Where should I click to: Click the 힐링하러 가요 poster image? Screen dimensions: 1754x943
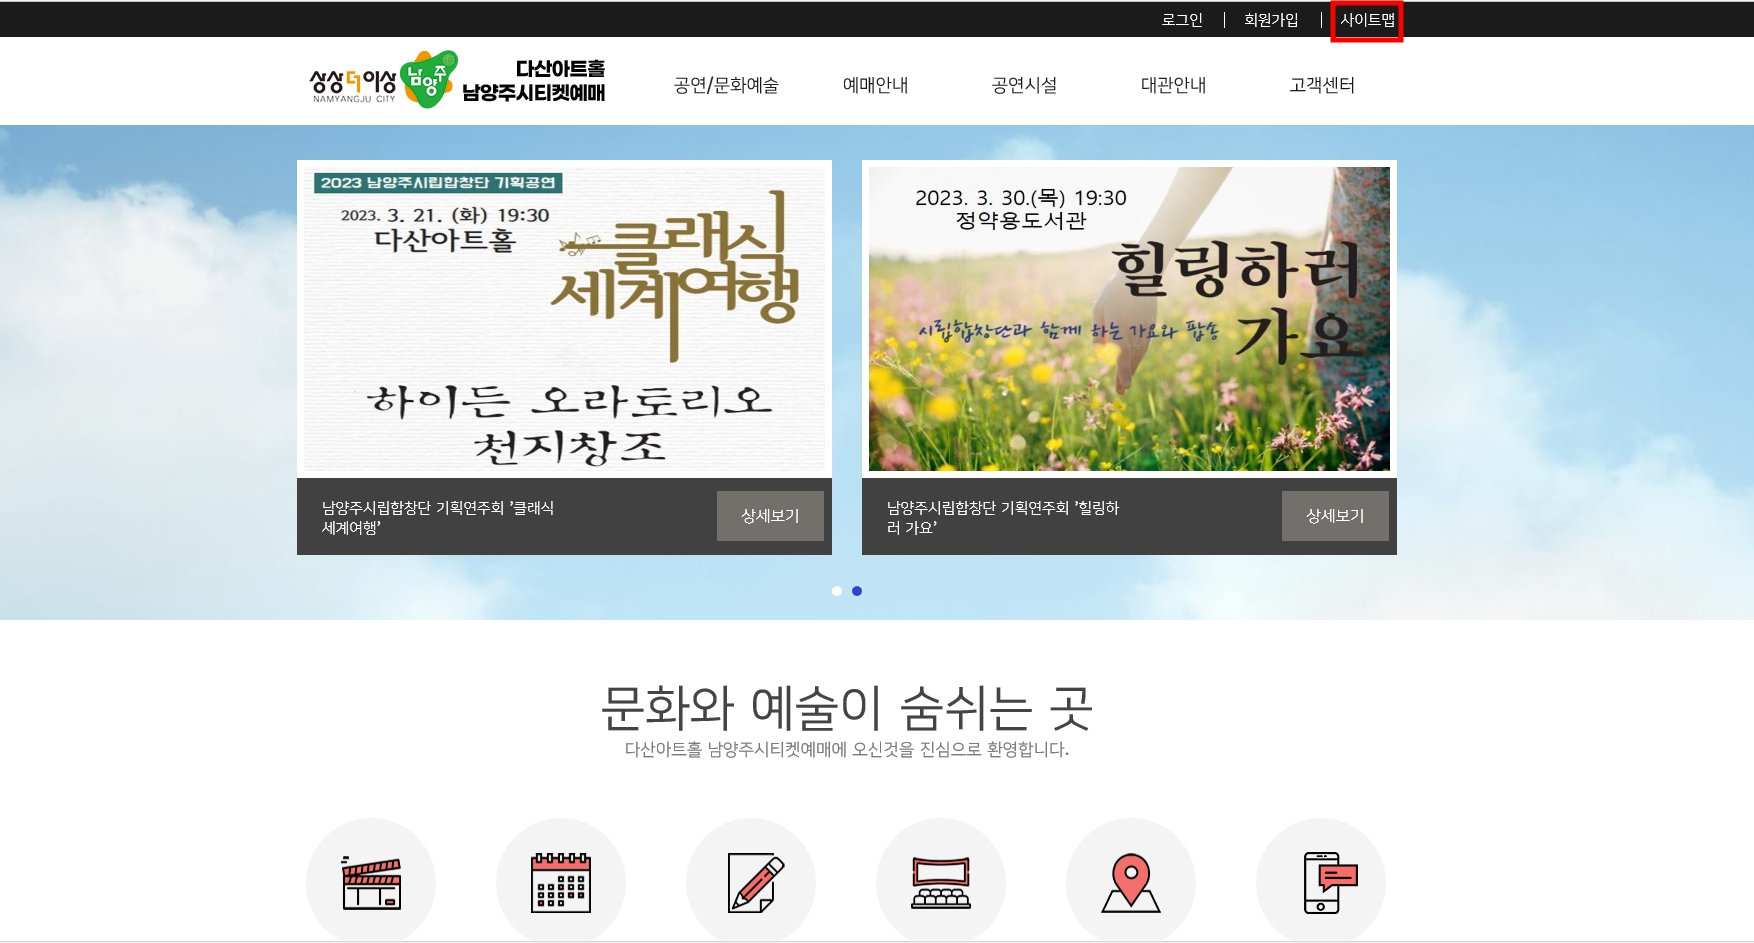[1129, 318]
